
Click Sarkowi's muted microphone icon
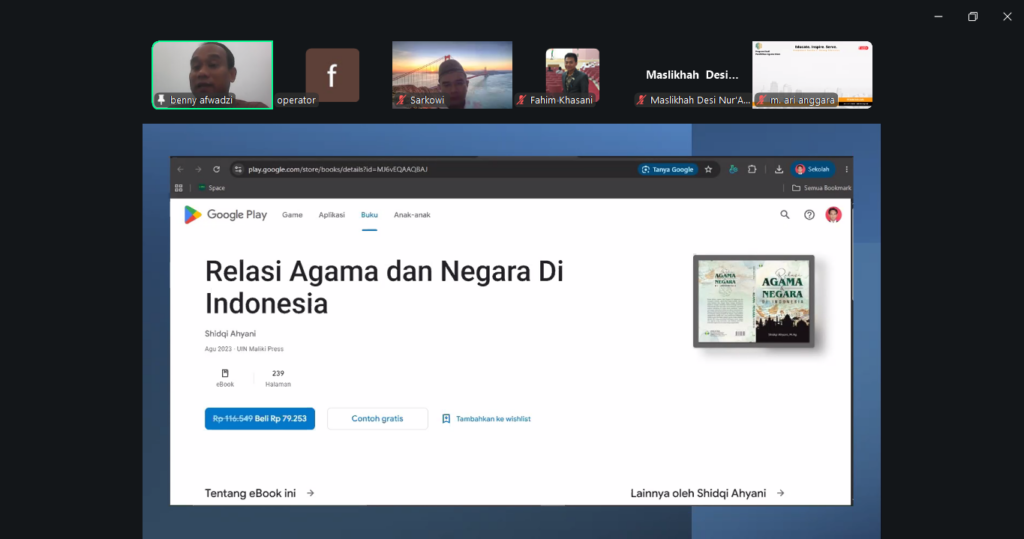pos(402,100)
